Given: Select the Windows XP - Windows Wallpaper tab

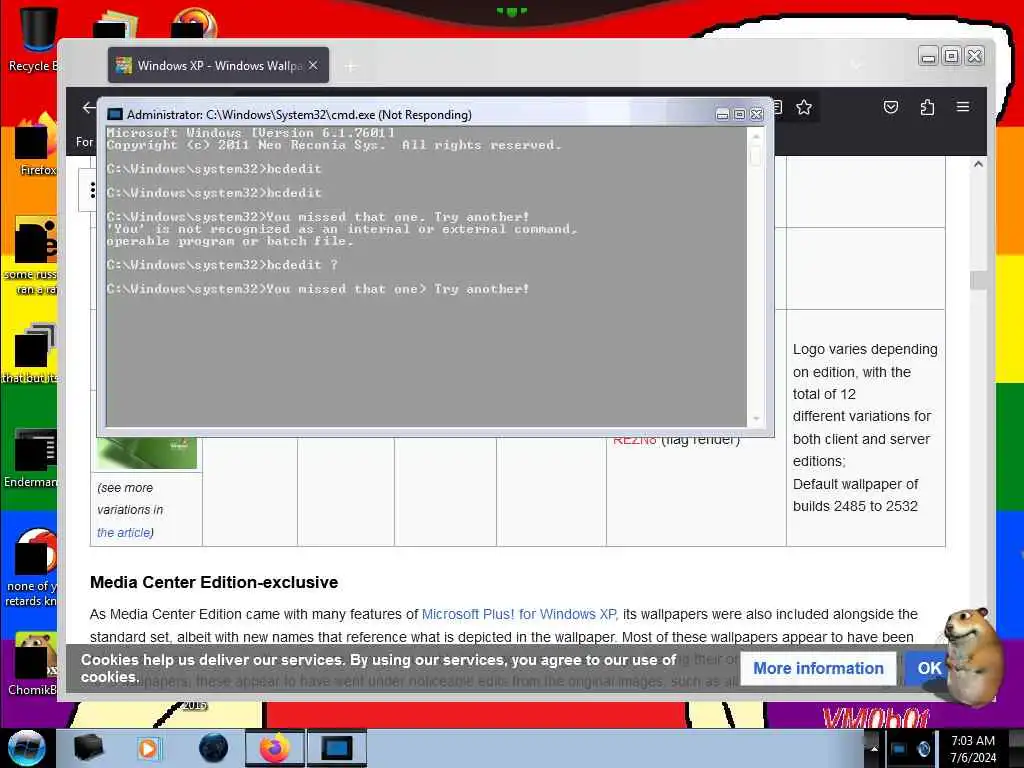Looking at the screenshot, I should point(218,65).
